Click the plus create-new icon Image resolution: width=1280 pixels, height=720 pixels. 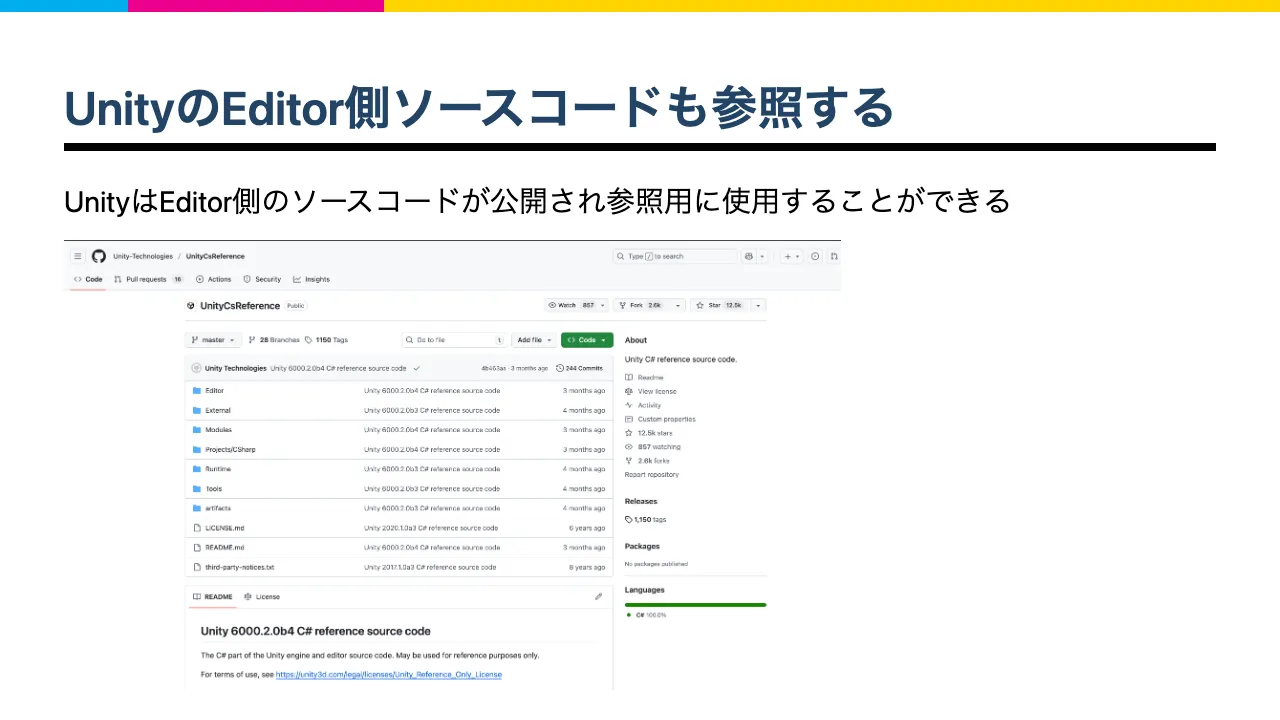pos(788,256)
